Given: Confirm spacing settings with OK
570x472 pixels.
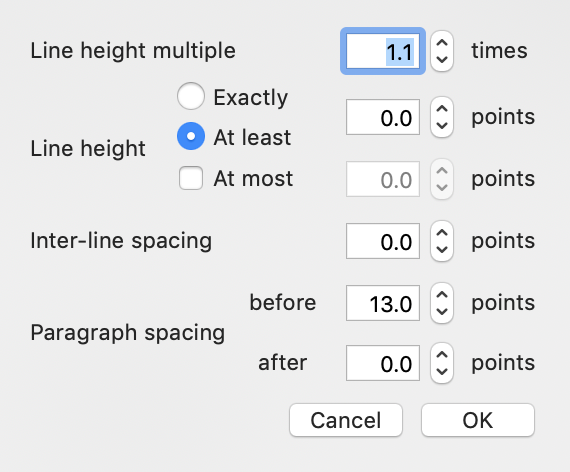Looking at the screenshot, I should tap(478, 420).
